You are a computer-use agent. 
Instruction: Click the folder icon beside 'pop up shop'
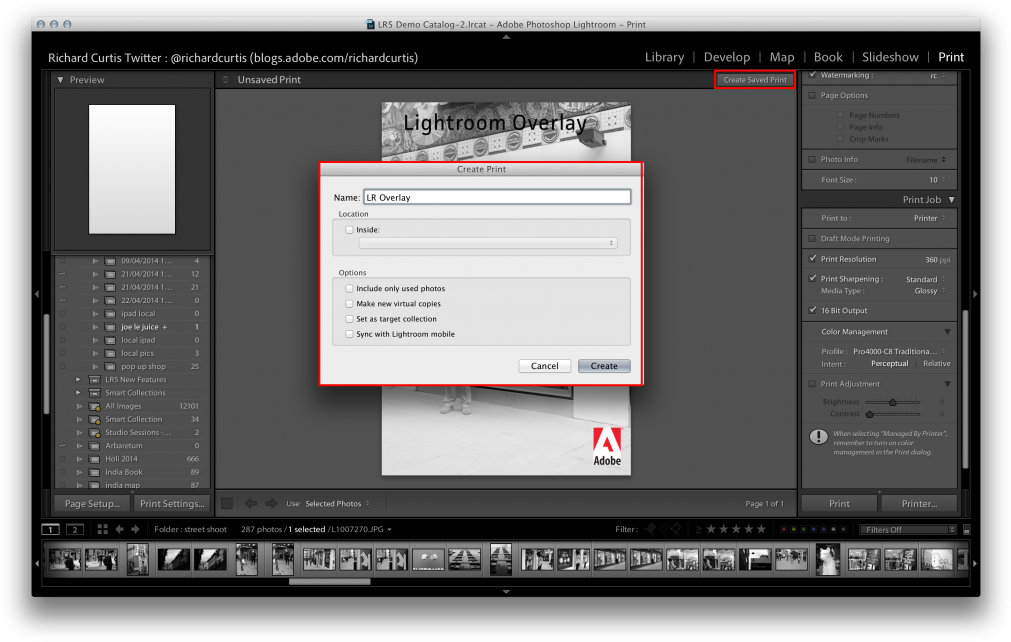(x=110, y=366)
